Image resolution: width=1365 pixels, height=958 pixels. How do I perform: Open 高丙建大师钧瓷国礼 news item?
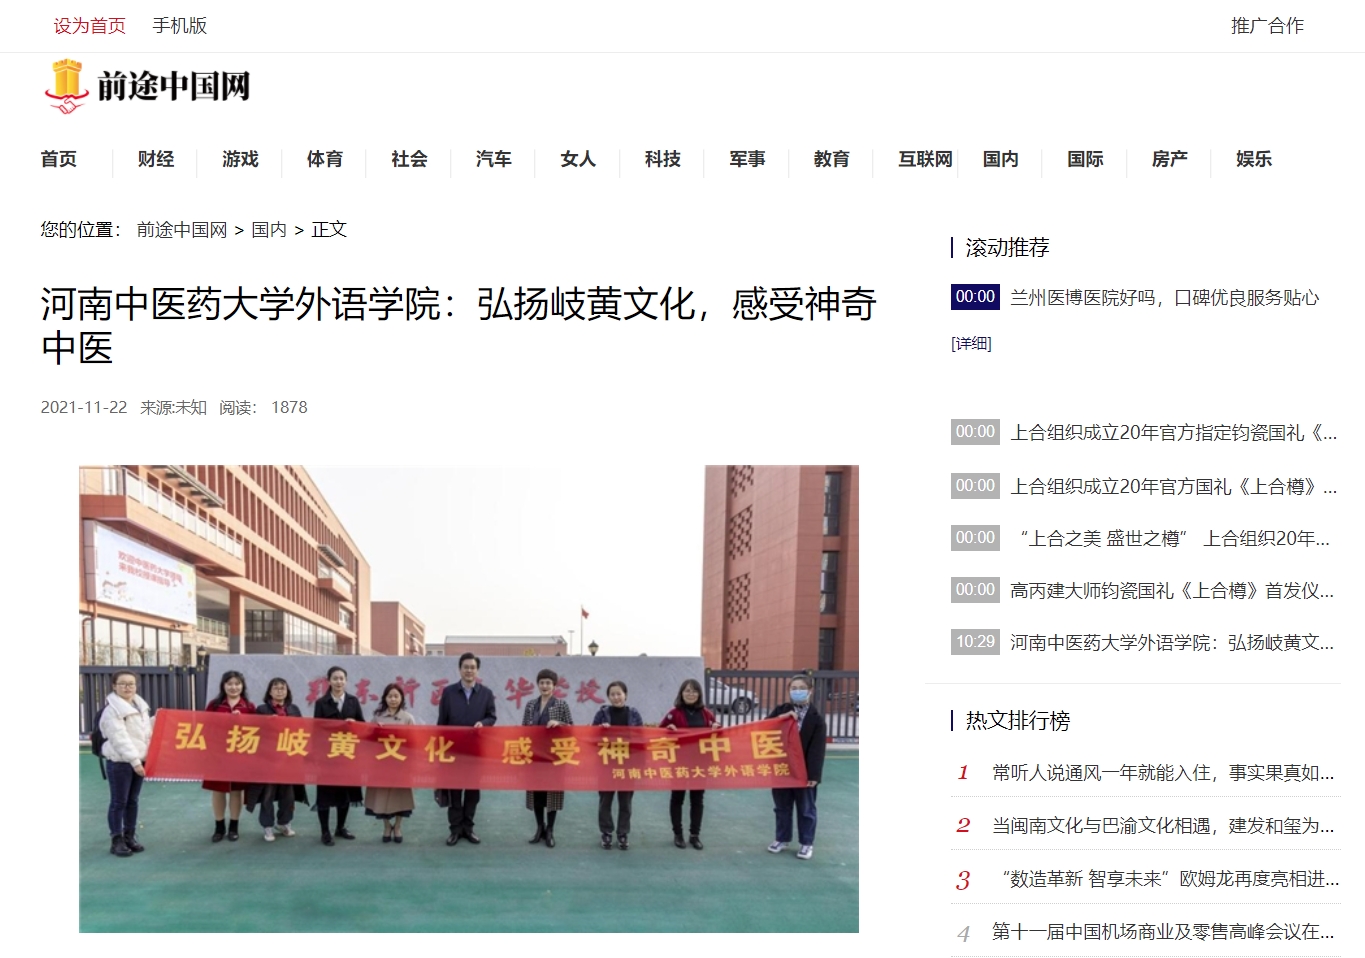(1172, 591)
